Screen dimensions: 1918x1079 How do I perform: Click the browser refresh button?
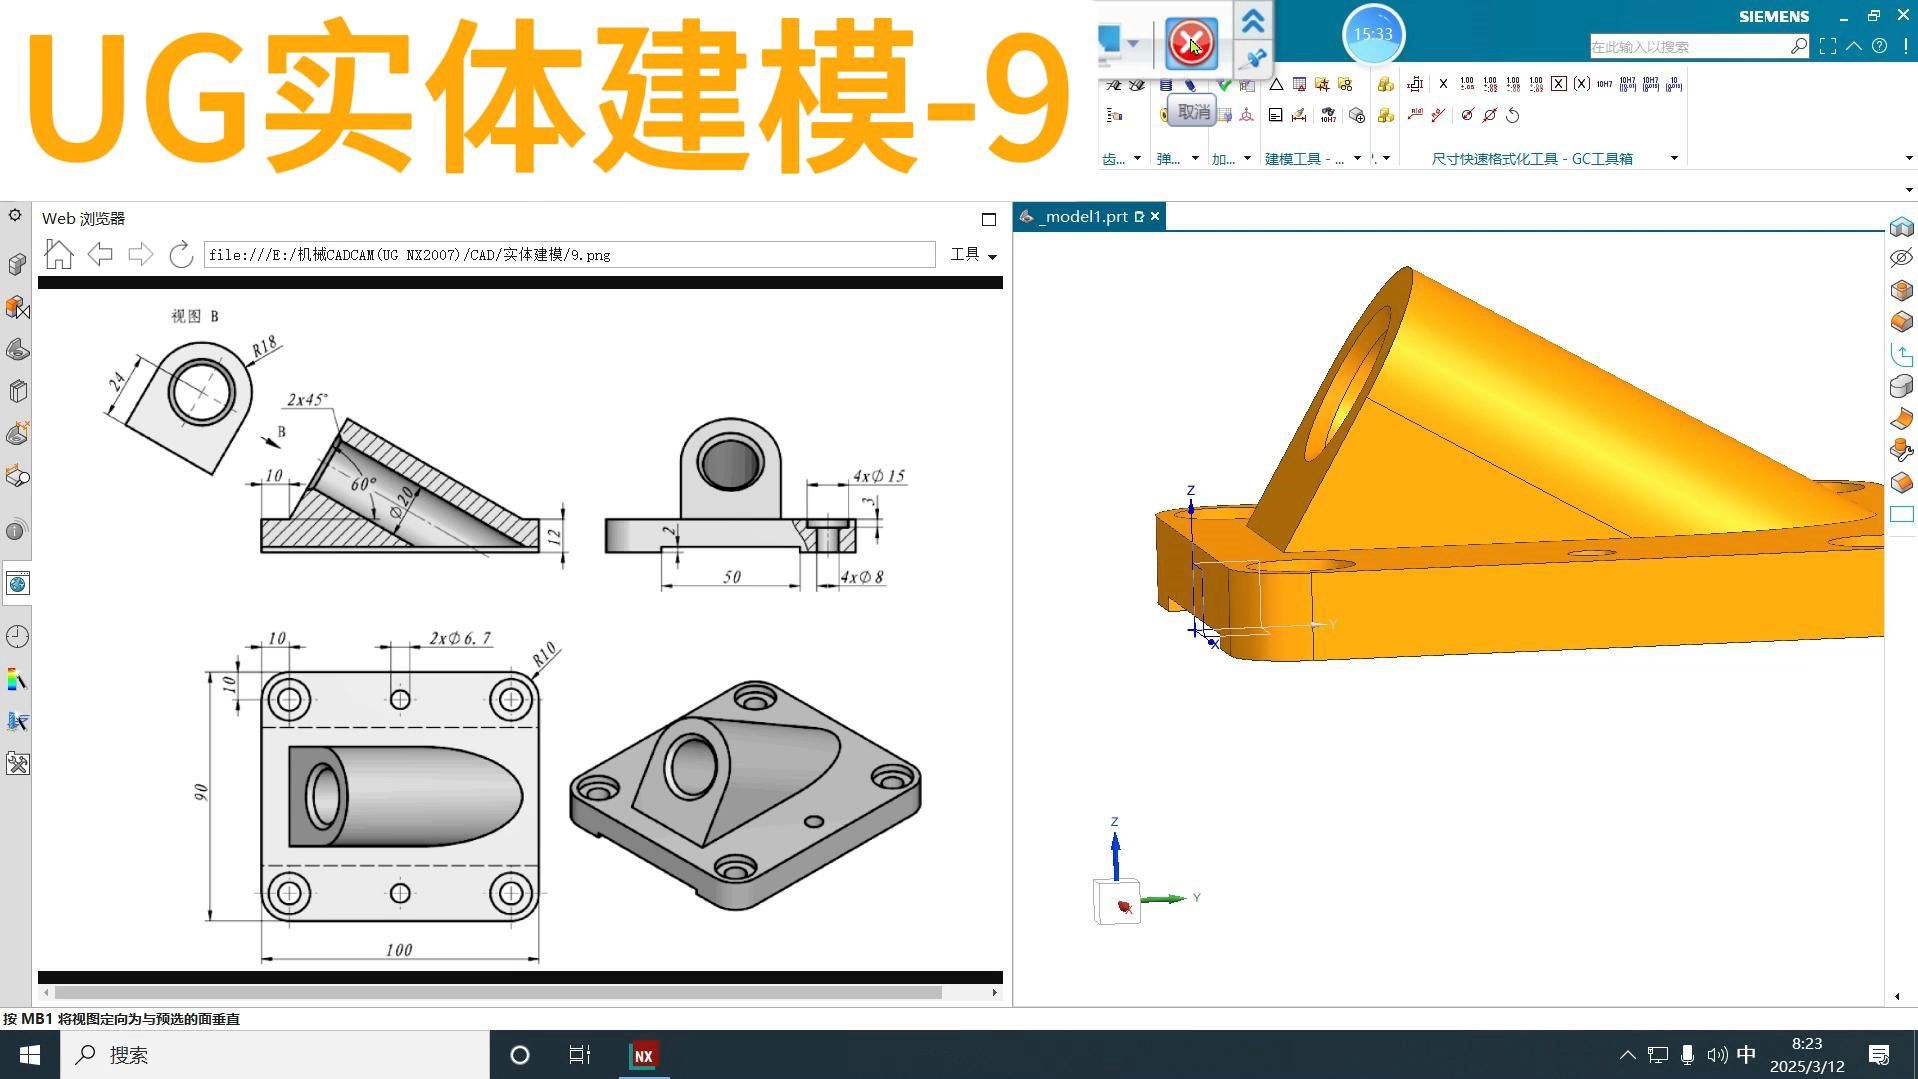pos(181,254)
